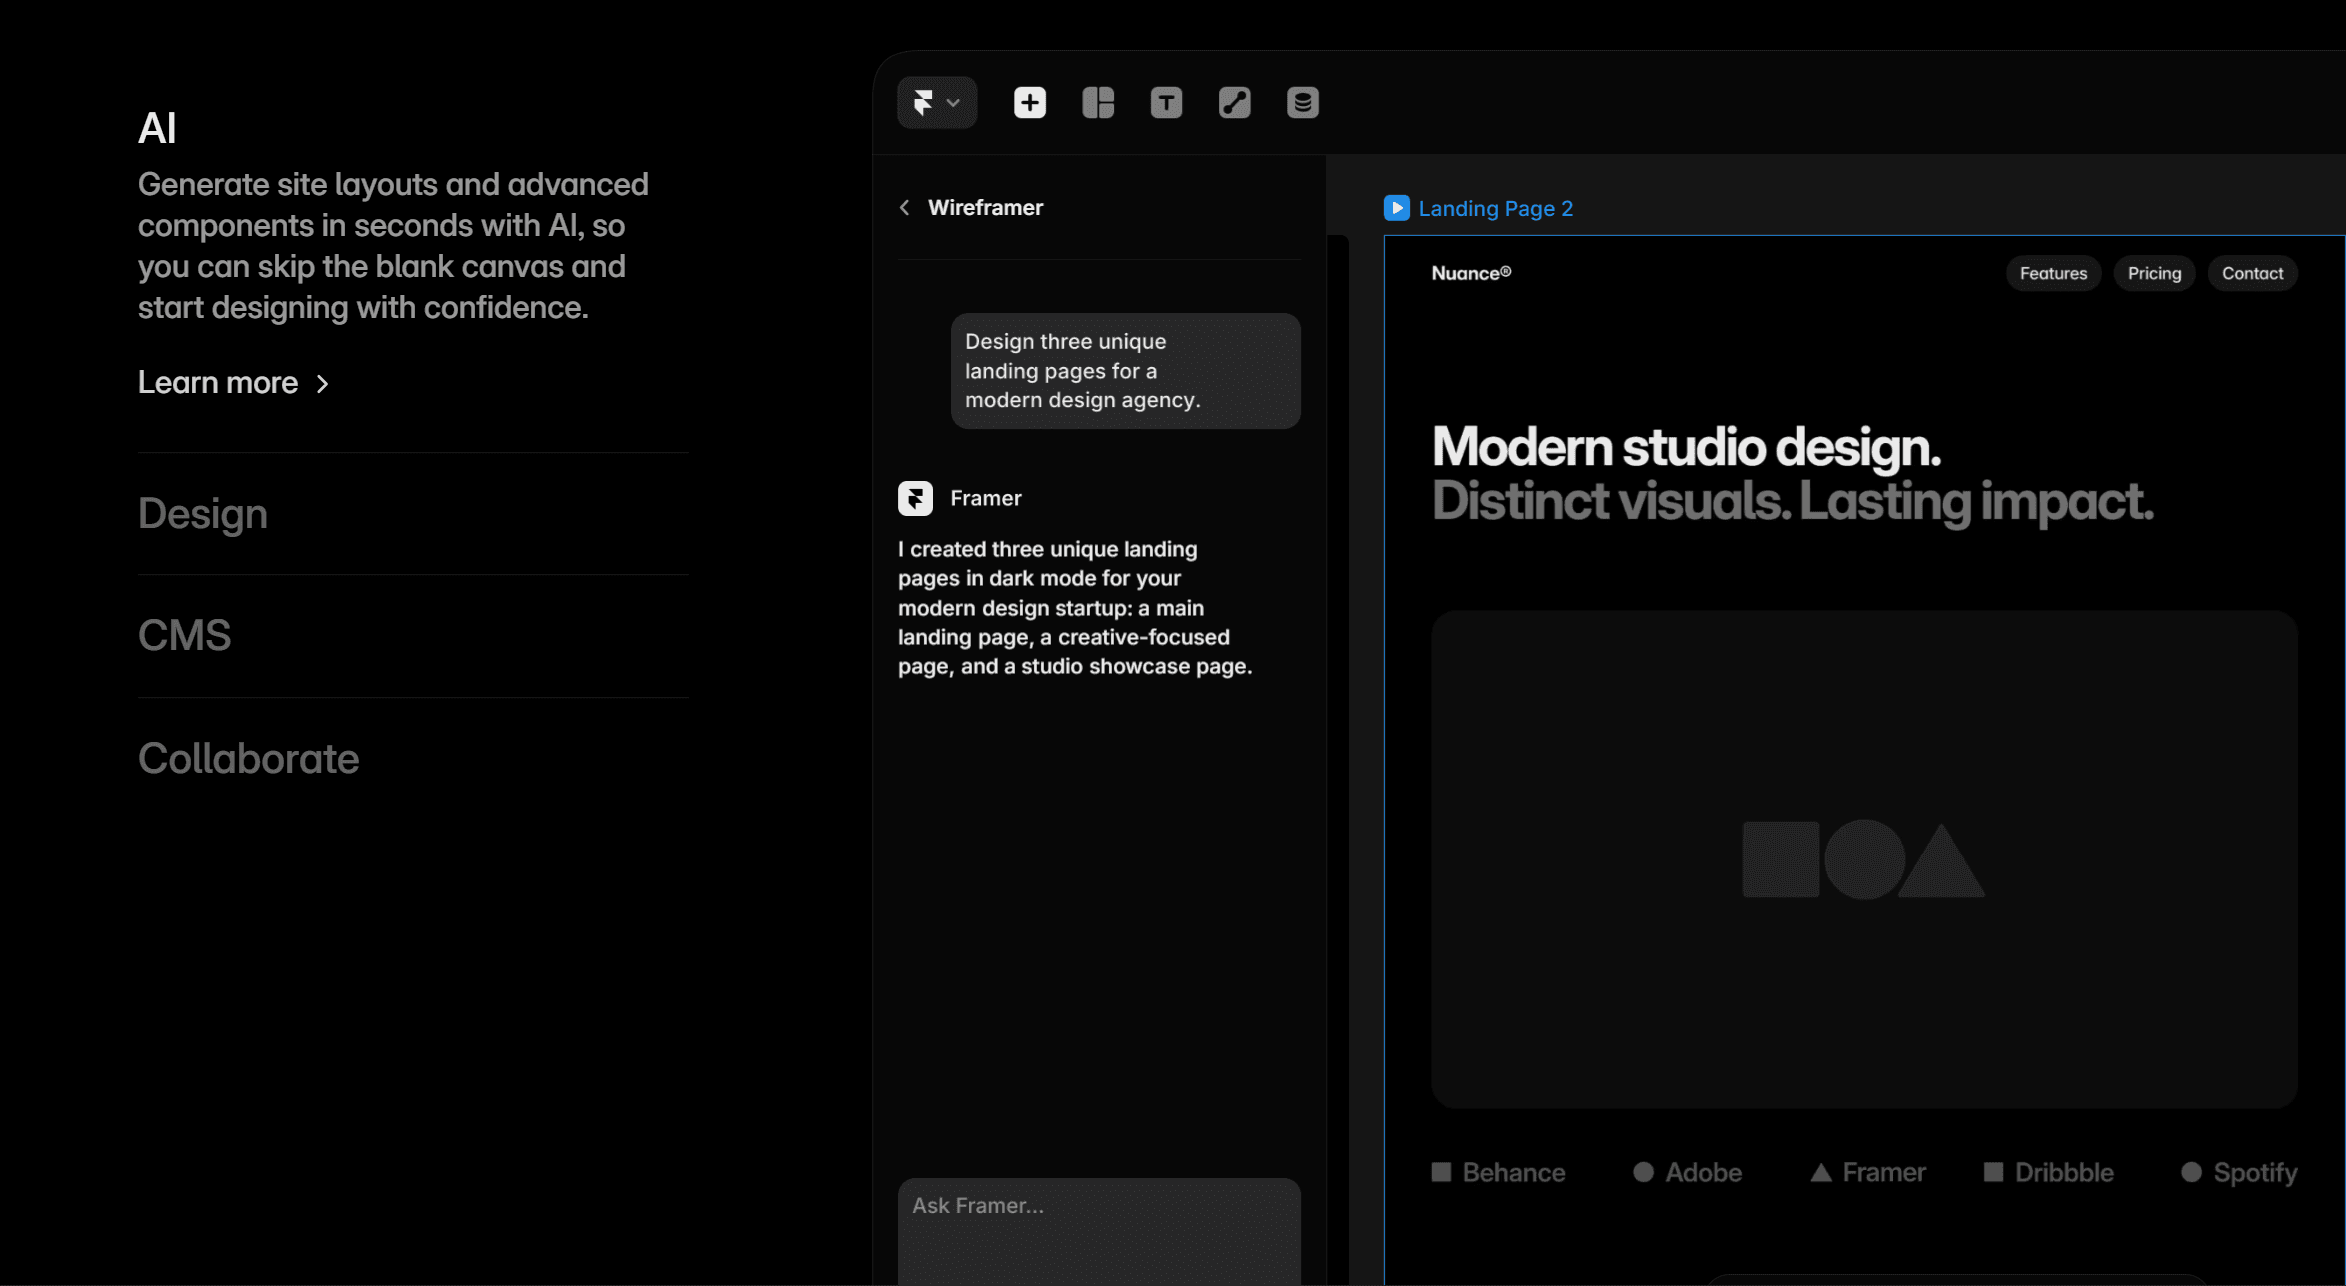2346x1286 pixels.
Task: Select the Landing Page 2 label
Action: [1496, 208]
